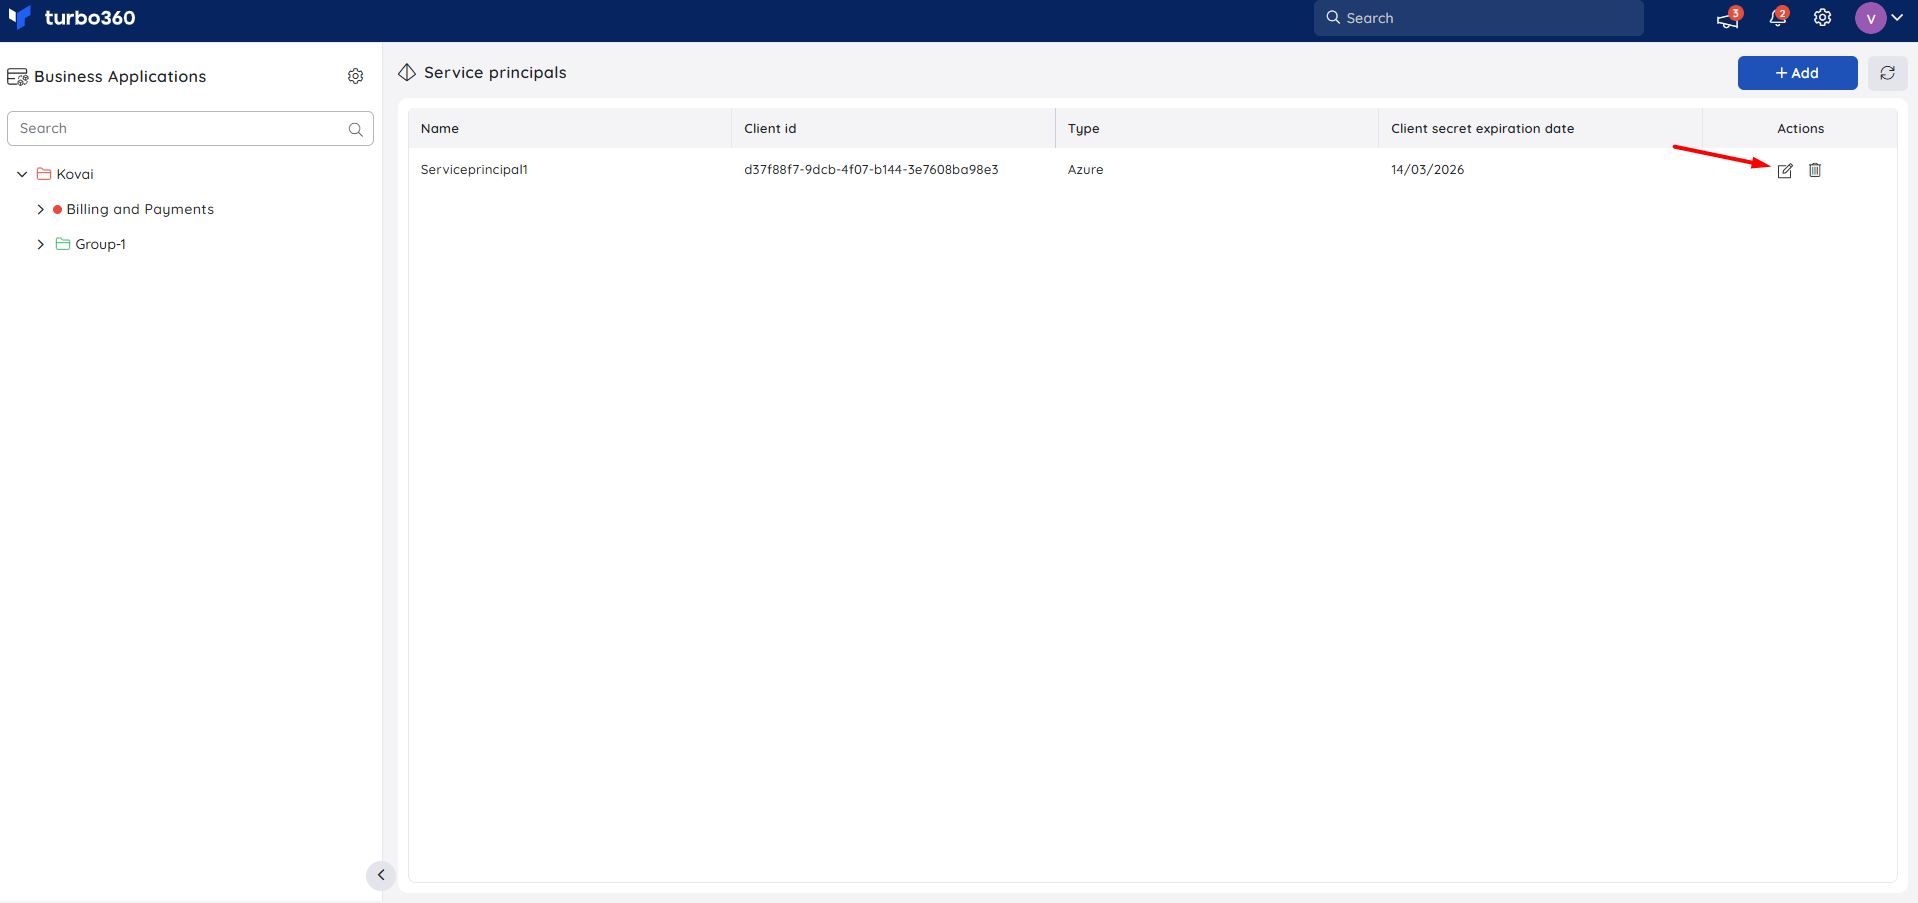
Task: Open the notifications bell icon
Action: (x=1778, y=18)
